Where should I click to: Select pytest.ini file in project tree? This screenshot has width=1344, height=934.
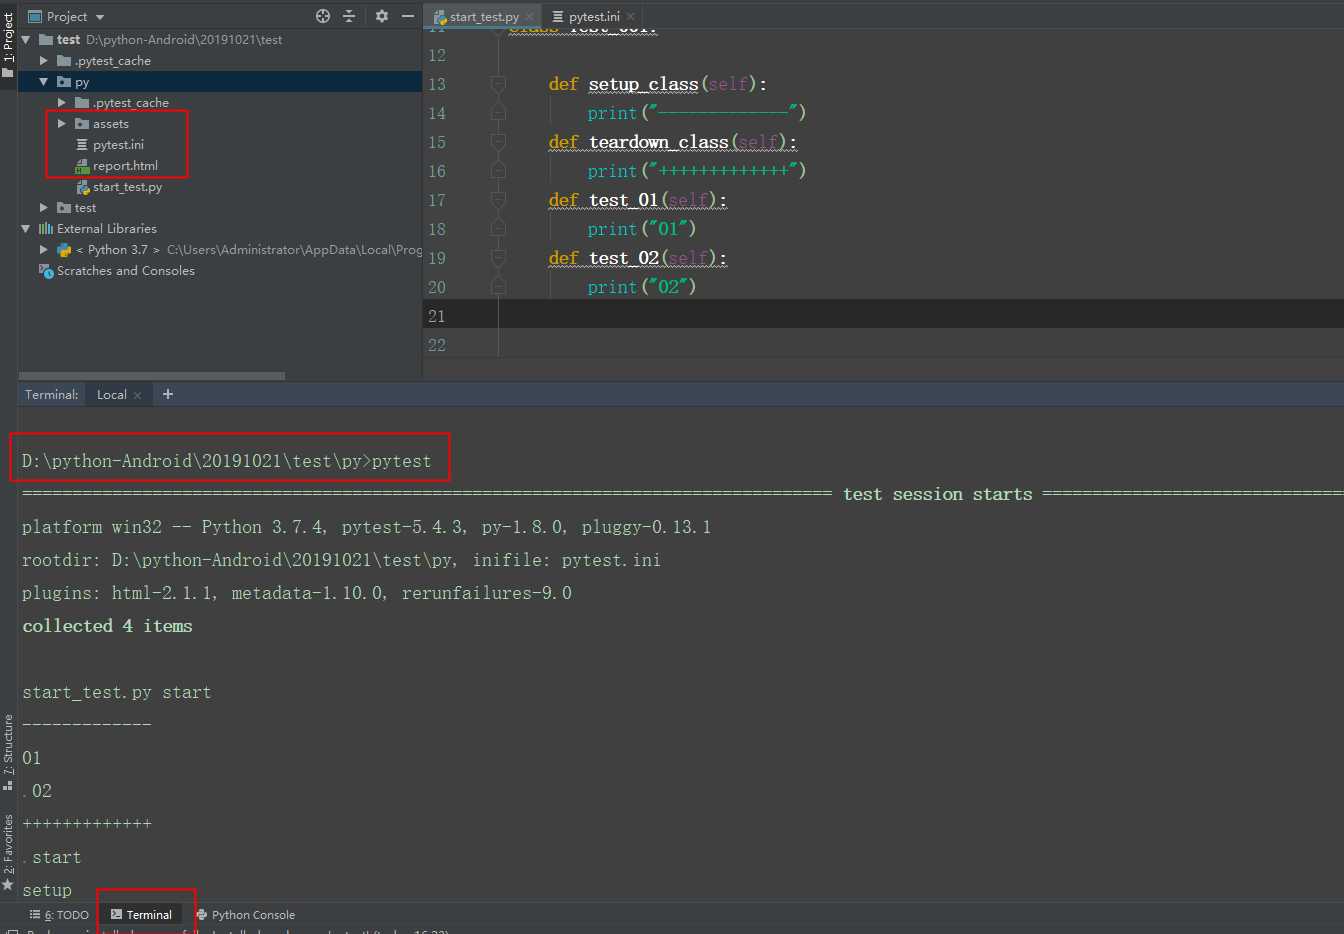118,145
